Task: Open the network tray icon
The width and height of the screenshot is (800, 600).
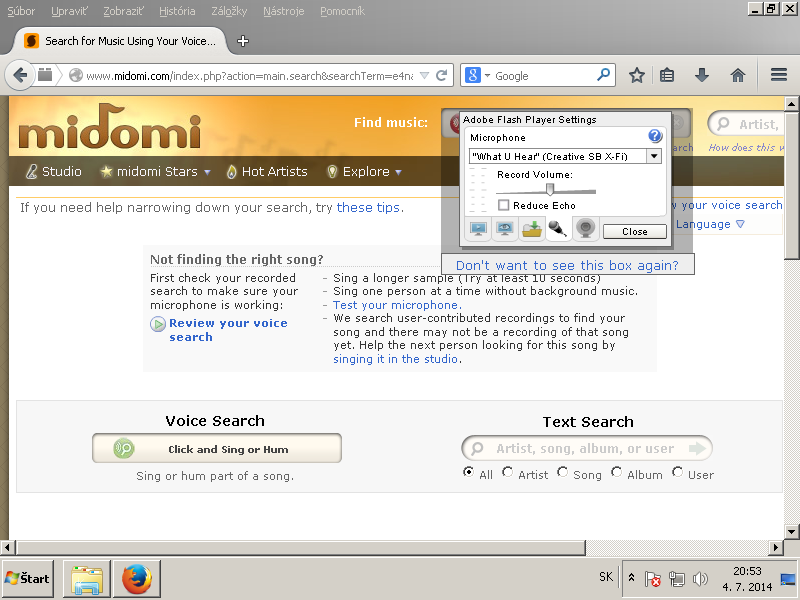Action: [x=677, y=579]
